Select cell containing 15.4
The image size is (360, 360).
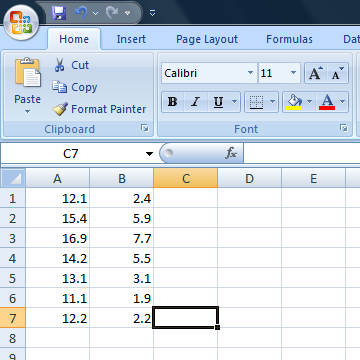click(57, 218)
